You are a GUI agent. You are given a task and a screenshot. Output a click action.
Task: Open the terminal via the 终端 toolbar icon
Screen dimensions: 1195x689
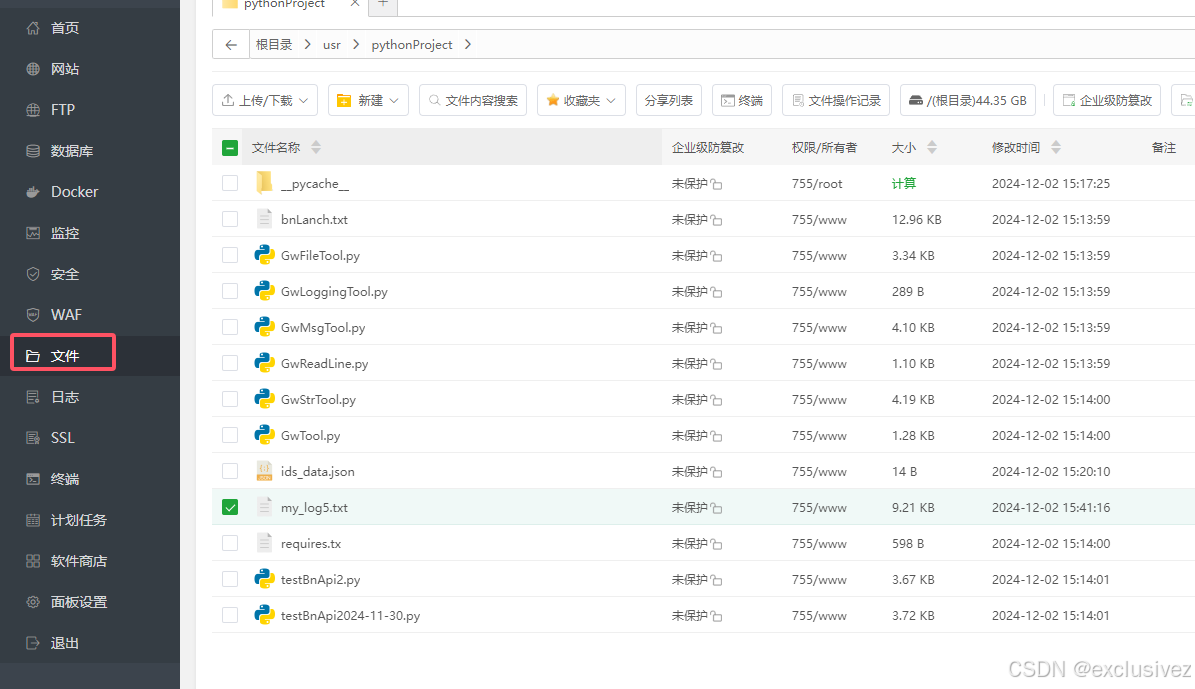click(741, 100)
